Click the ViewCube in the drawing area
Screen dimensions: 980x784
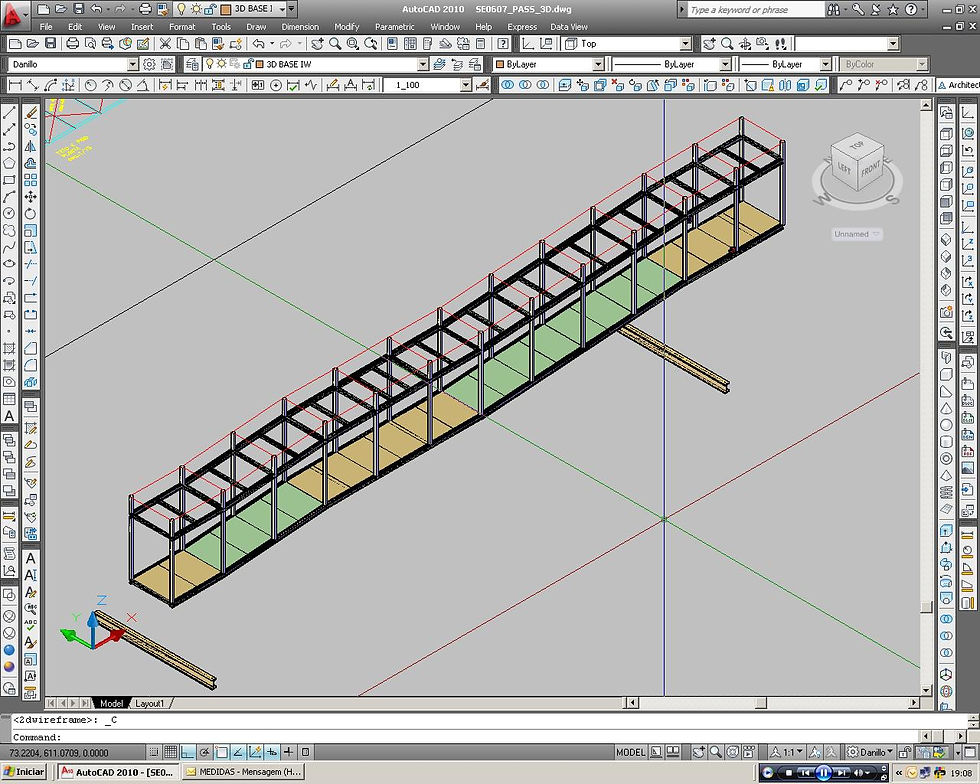(857, 164)
